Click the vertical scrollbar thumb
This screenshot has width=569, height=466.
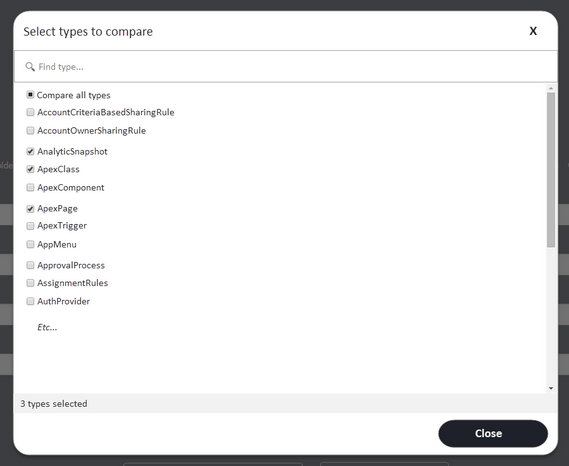click(x=551, y=170)
